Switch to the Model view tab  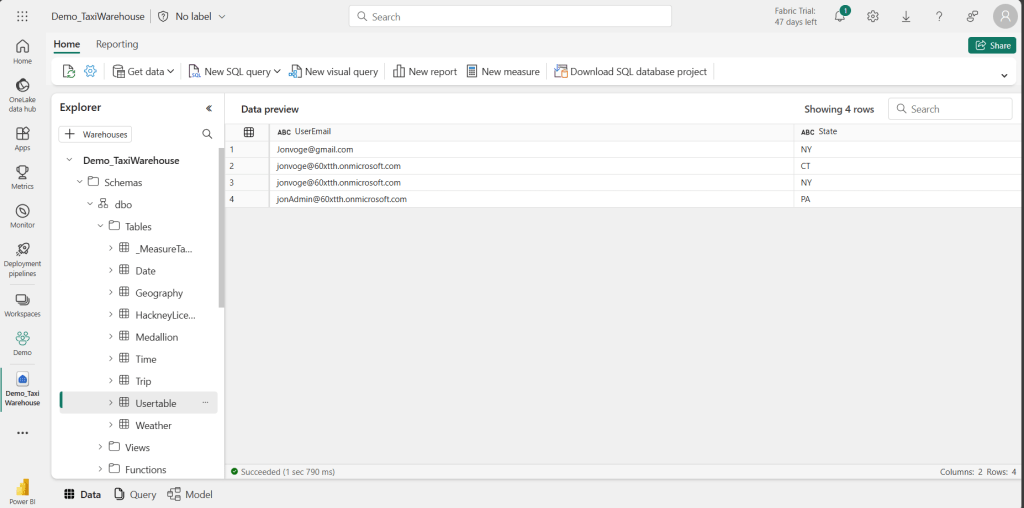click(190, 494)
